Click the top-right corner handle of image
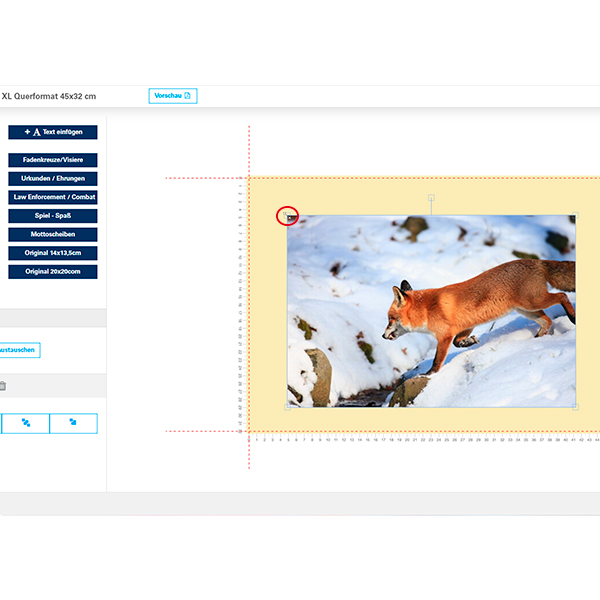Image resolution: width=600 pixels, height=600 pixels. point(575,215)
